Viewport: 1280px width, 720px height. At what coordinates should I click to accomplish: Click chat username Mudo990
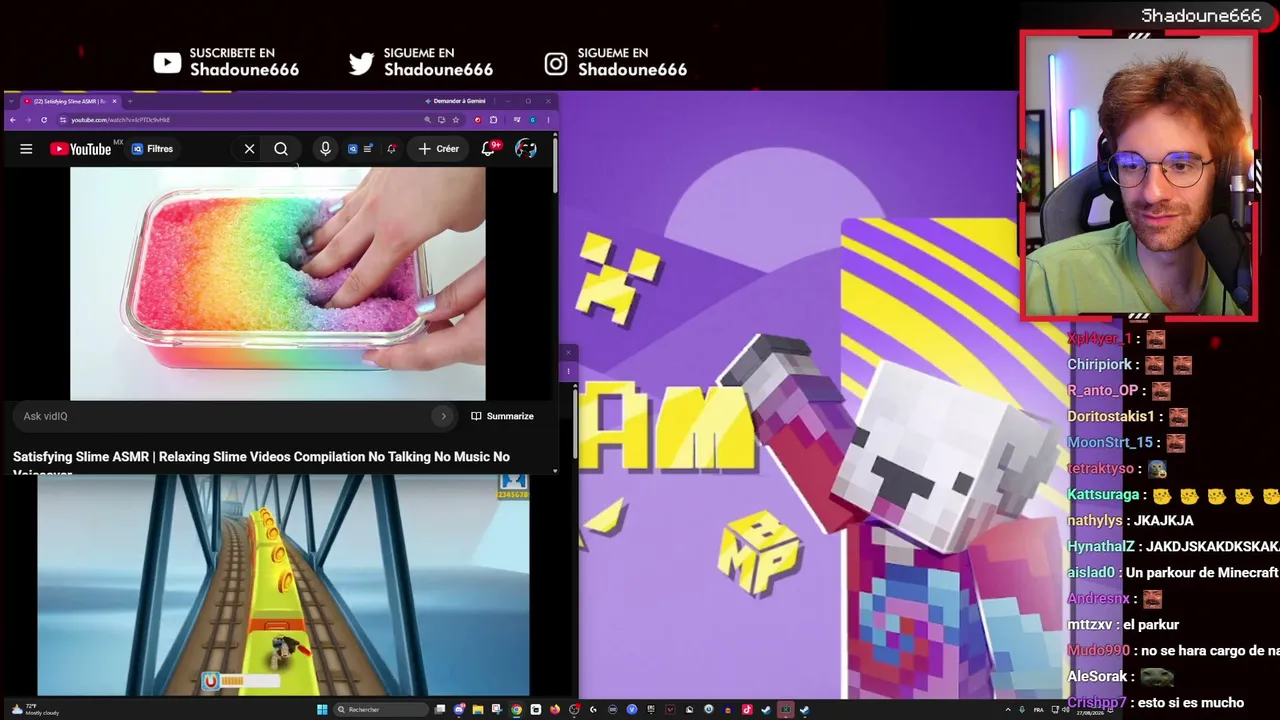click(x=1098, y=651)
